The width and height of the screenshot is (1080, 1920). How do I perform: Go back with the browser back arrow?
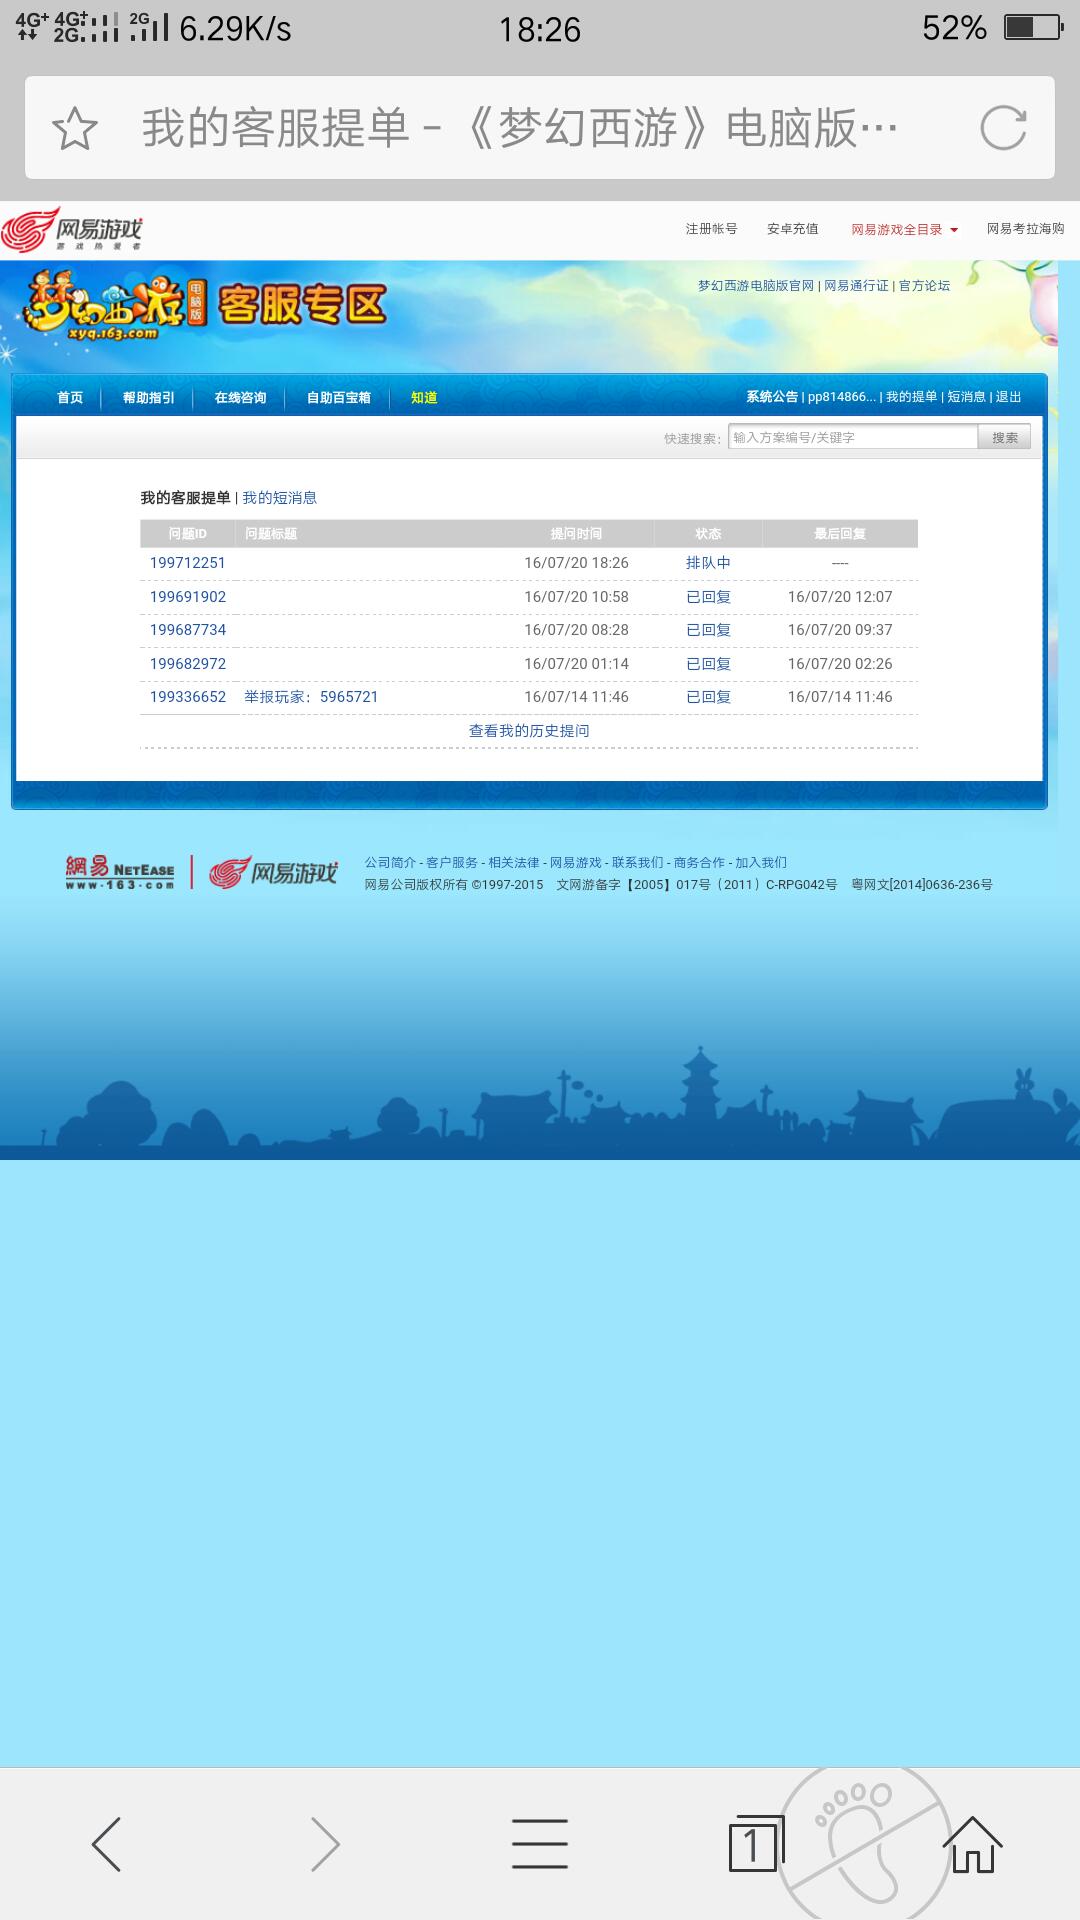(106, 1844)
